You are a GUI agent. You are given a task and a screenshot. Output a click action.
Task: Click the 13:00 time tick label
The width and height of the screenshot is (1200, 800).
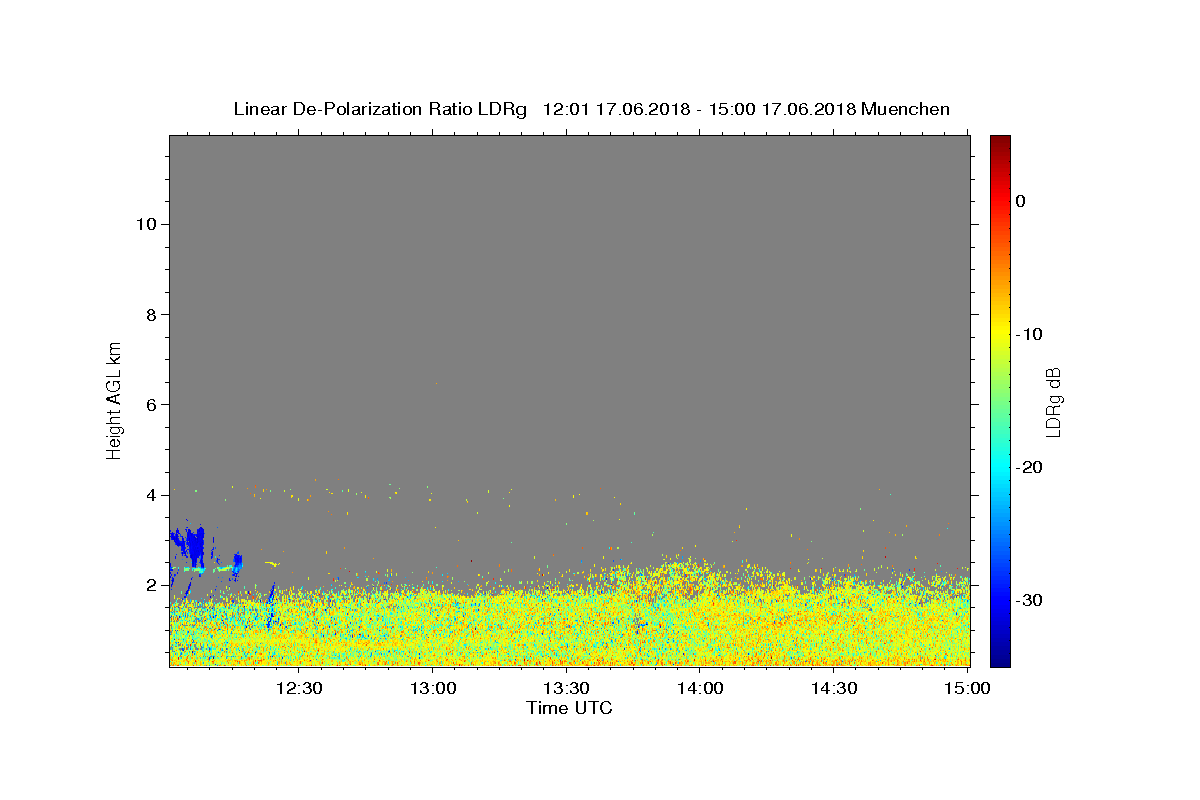point(433,688)
